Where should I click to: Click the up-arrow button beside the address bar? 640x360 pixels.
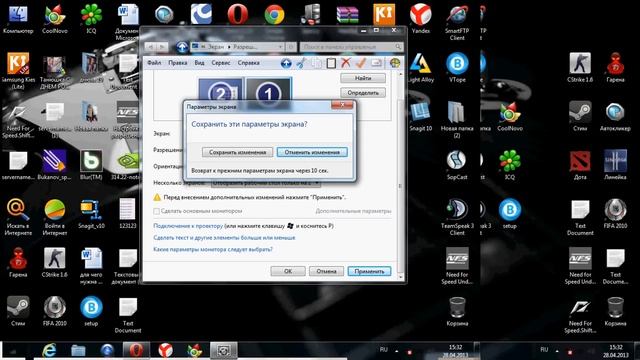[182, 47]
